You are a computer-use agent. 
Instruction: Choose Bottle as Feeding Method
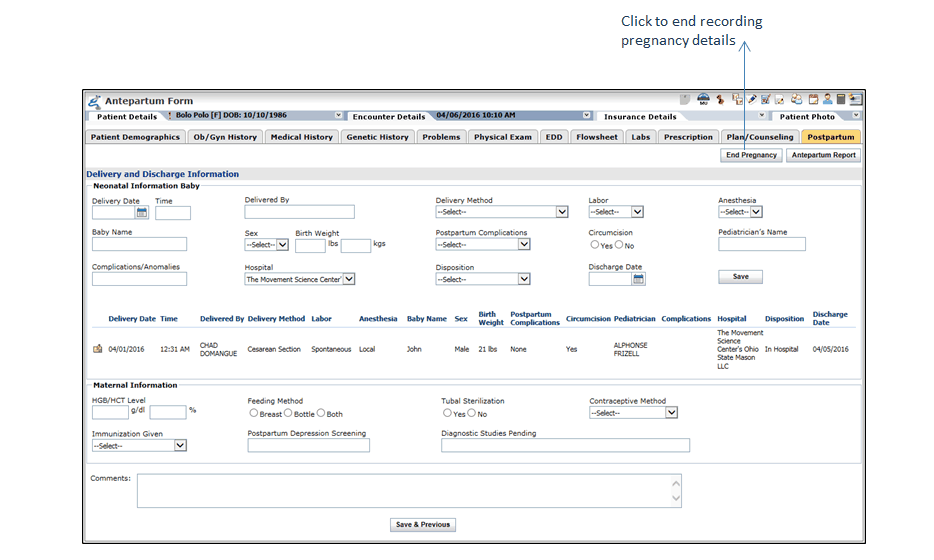tap(289, 413)
